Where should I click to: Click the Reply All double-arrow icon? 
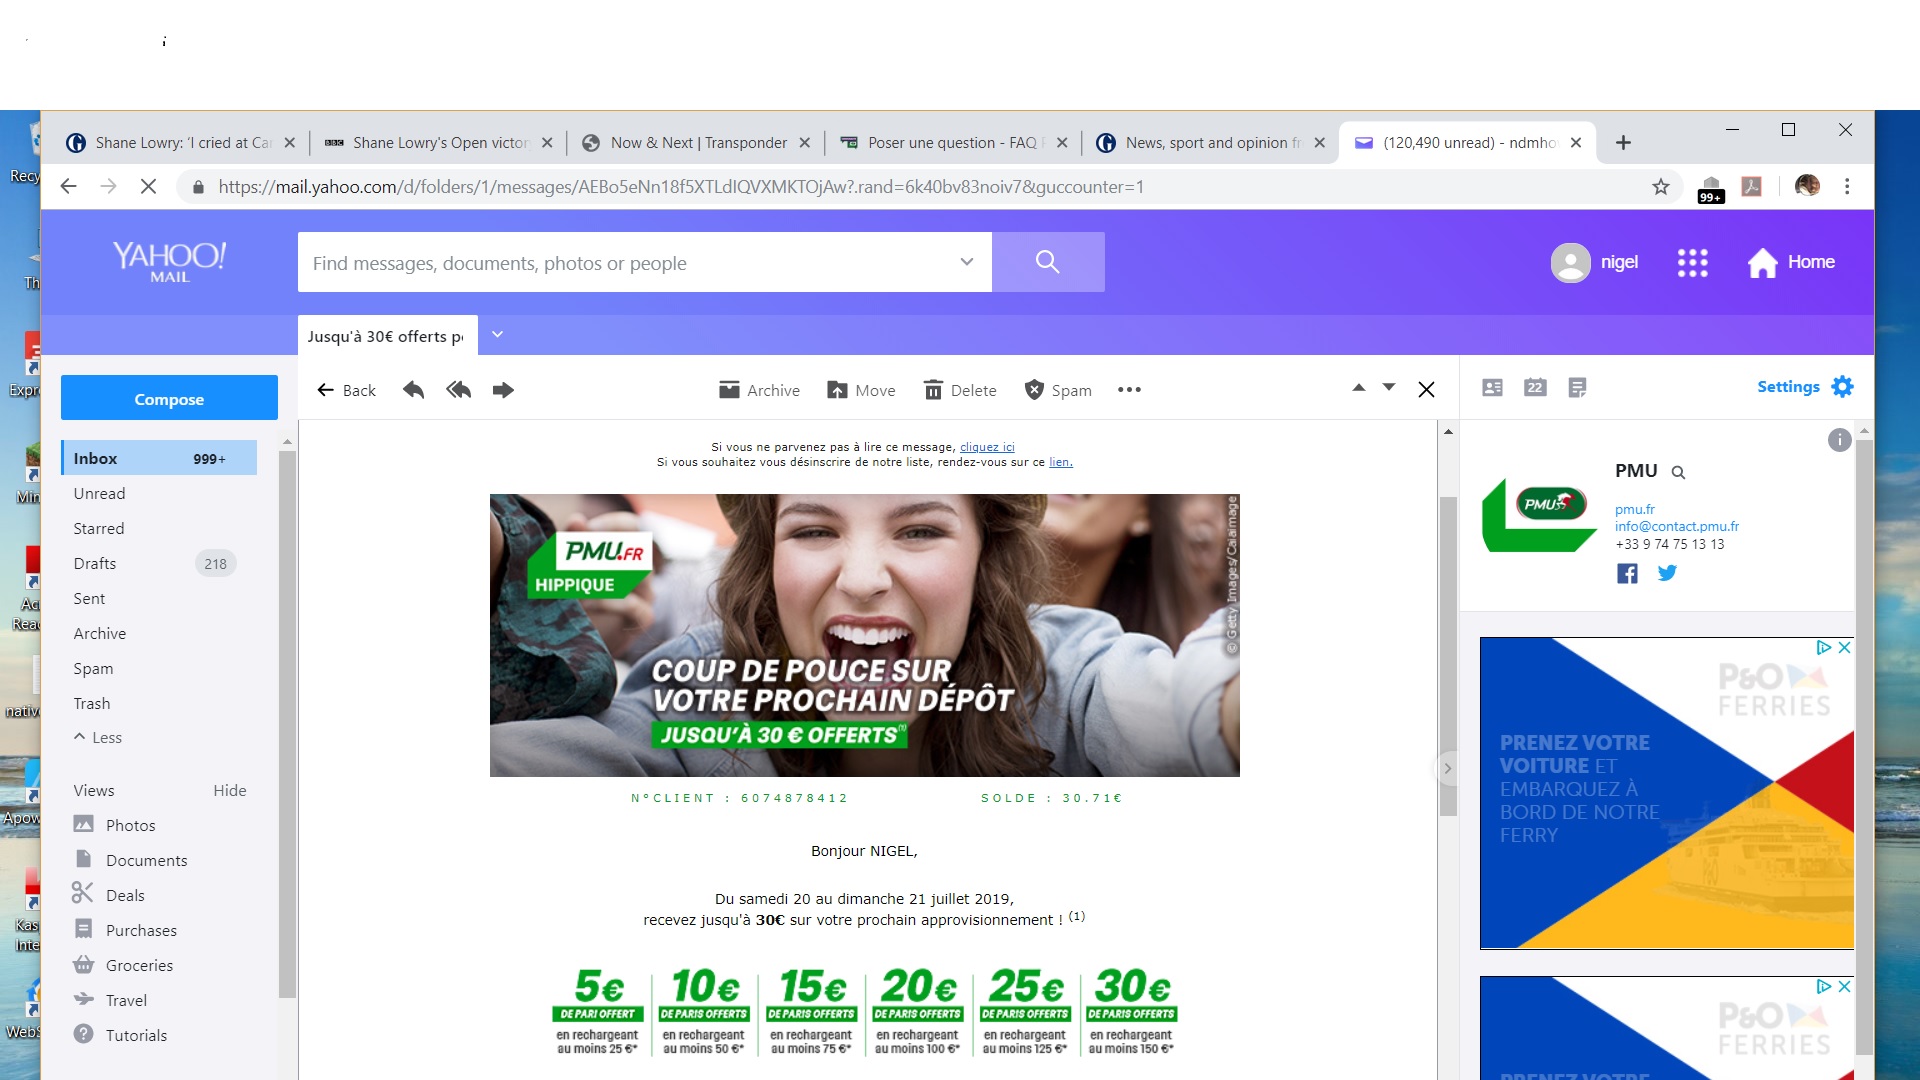pos(459,390)
